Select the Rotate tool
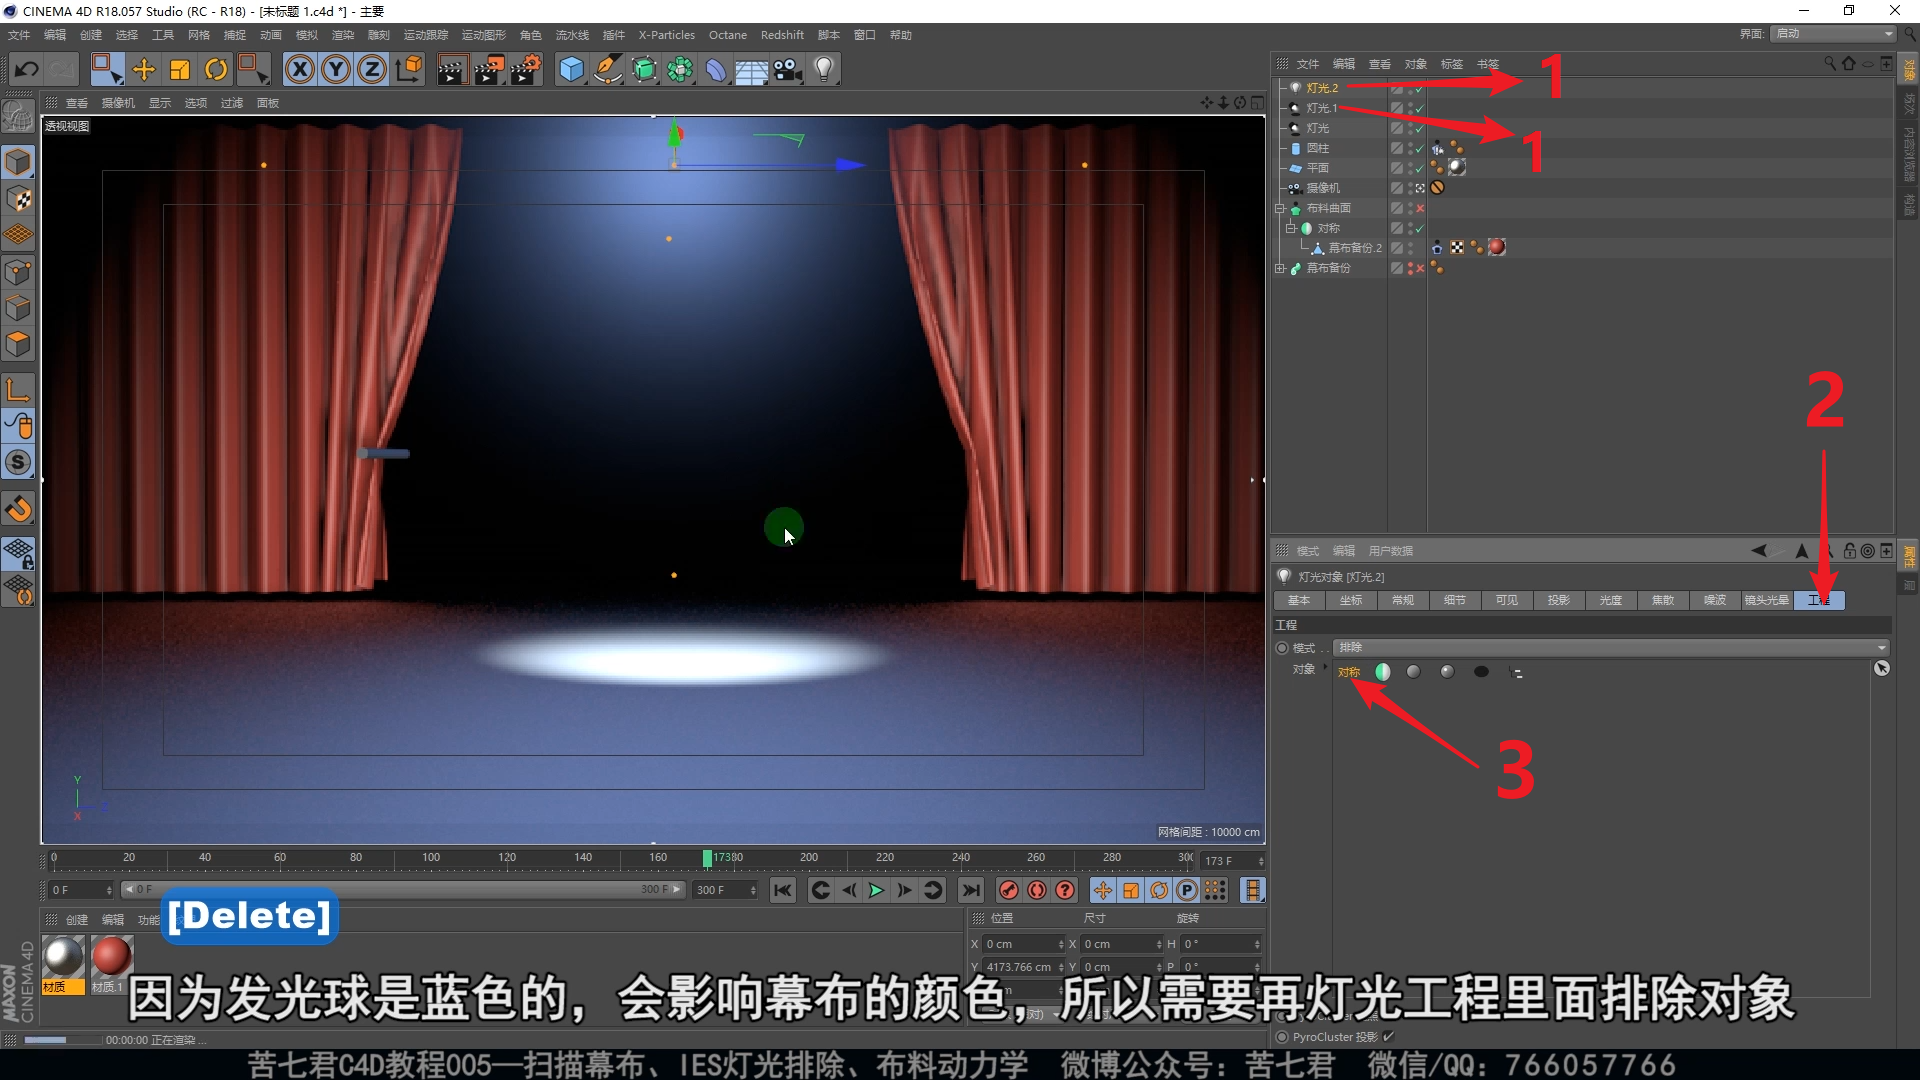 click(x=216, y=69)
